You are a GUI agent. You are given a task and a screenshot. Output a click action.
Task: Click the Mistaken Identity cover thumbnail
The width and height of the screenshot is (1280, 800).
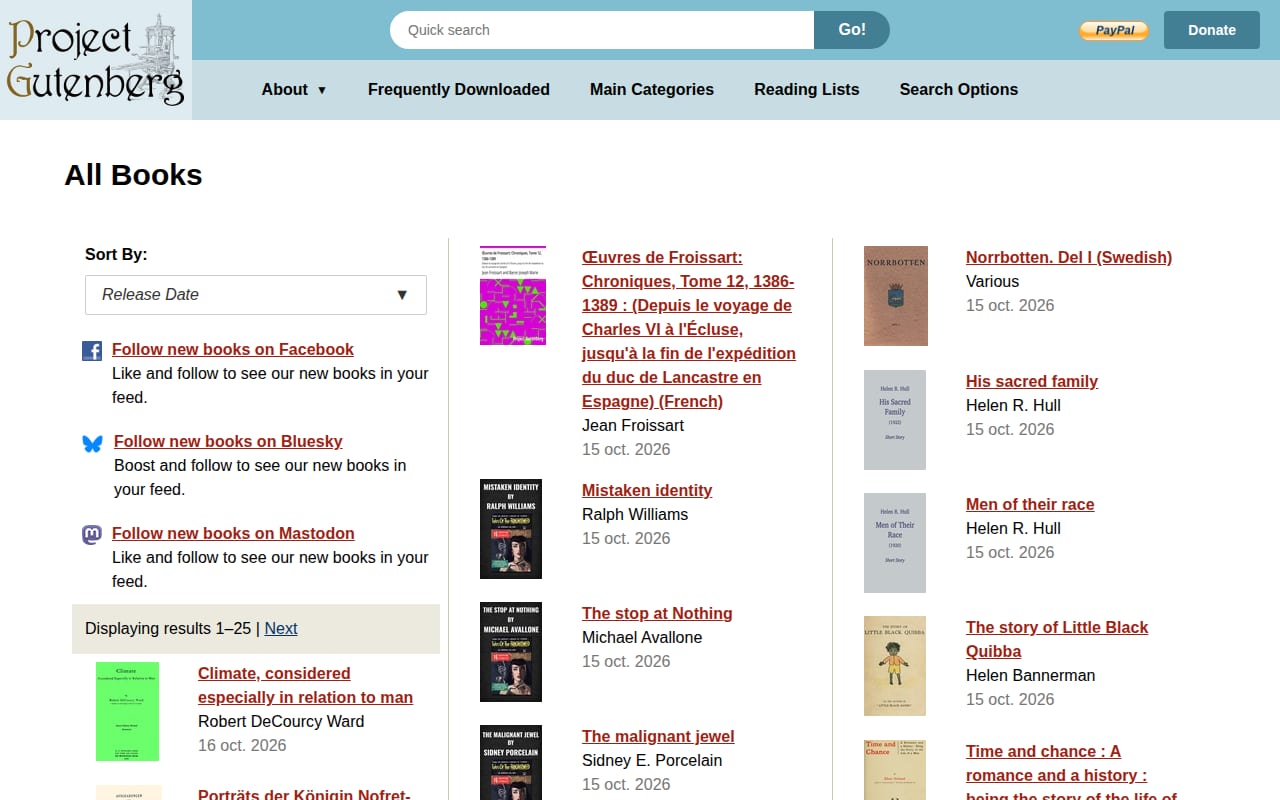(511, 529)
